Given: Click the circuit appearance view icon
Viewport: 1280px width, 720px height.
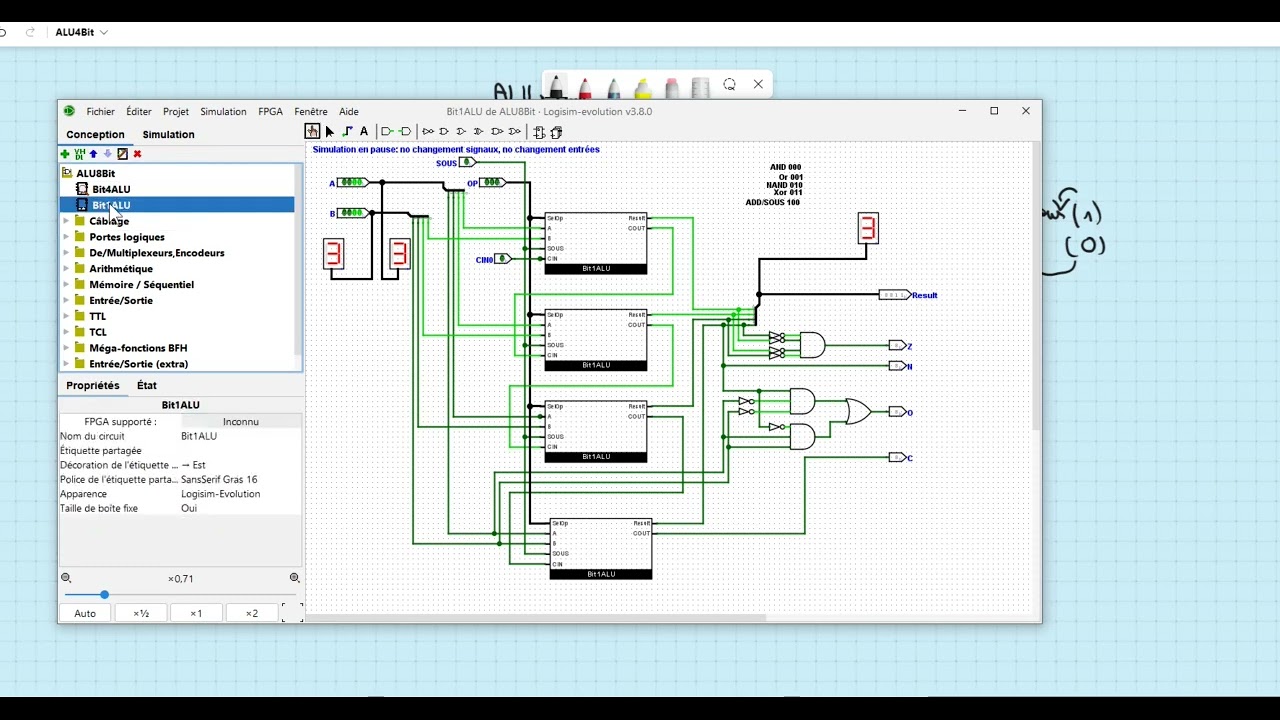Looking at the screenshot, I should 557,132.
